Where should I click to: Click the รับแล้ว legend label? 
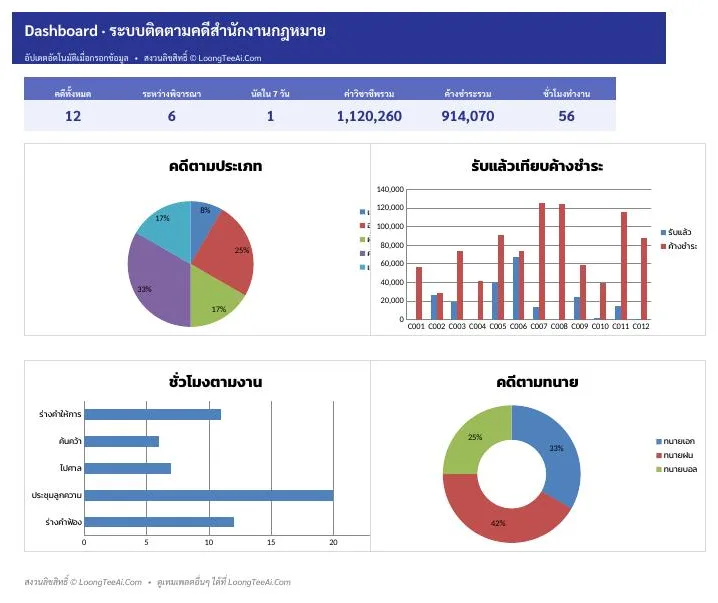pyautogui.click(x=680, y=232)
